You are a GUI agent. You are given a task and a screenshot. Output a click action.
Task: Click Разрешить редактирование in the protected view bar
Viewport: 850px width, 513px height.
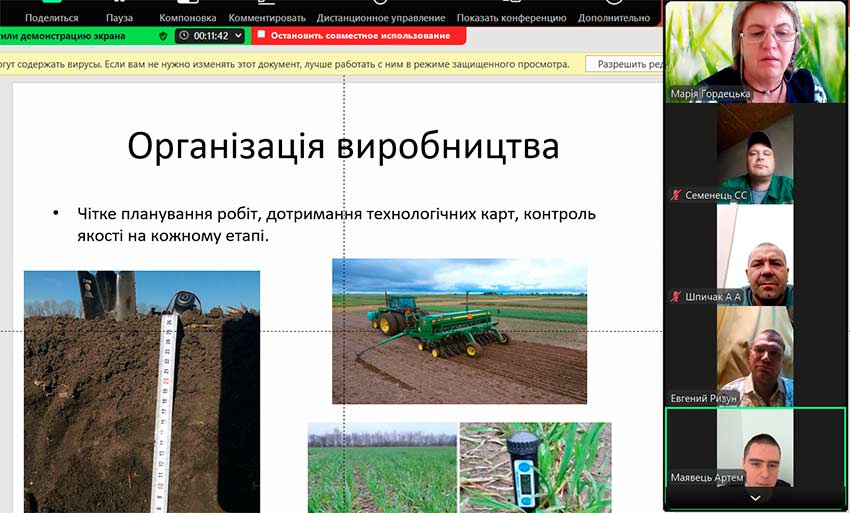(626, 64)
